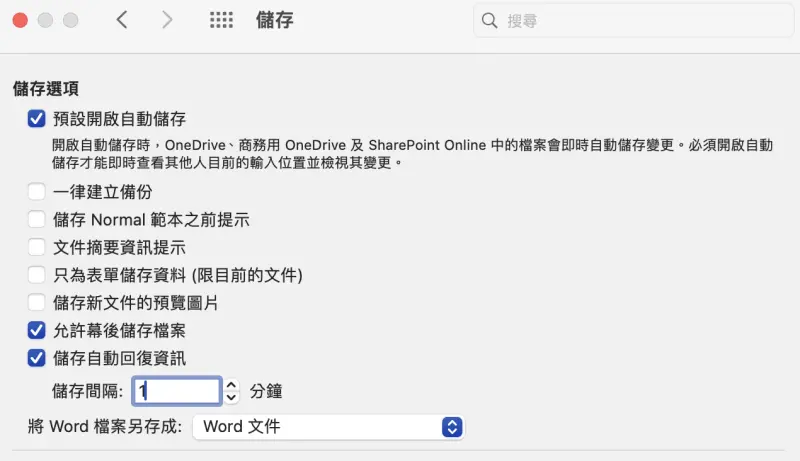Click the 儲存 window title
This screenshot has width=800, height=461.
coord(274,20)
